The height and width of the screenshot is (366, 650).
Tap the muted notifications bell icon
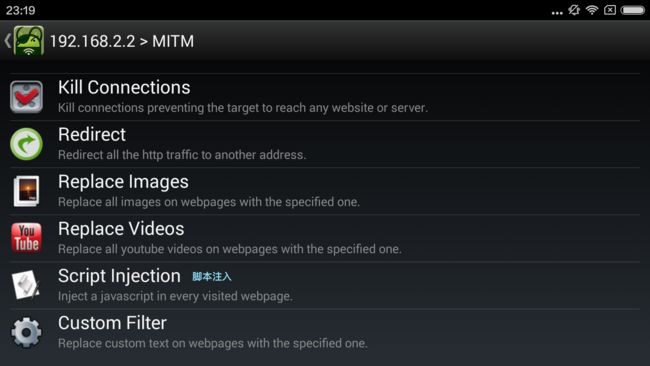pyautogui.click(x=574, y=10)
